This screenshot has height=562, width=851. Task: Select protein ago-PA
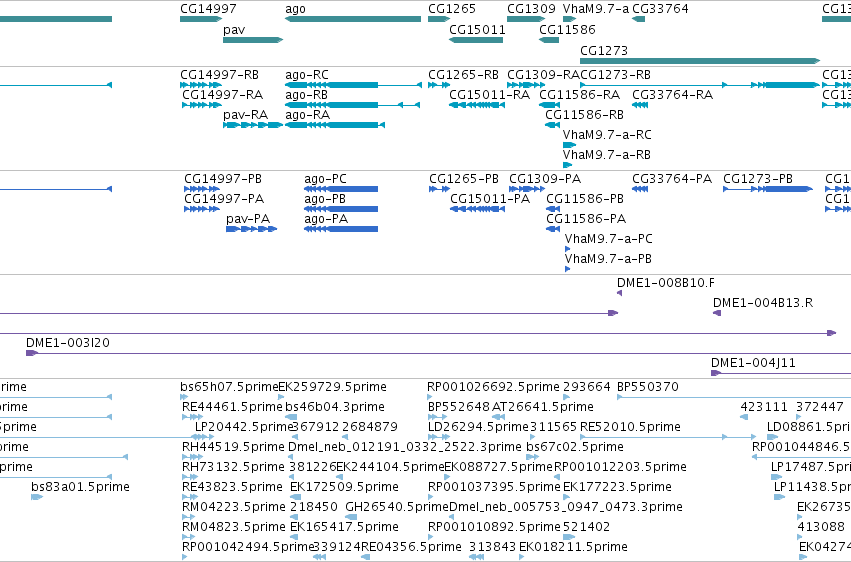pos(326,219)
